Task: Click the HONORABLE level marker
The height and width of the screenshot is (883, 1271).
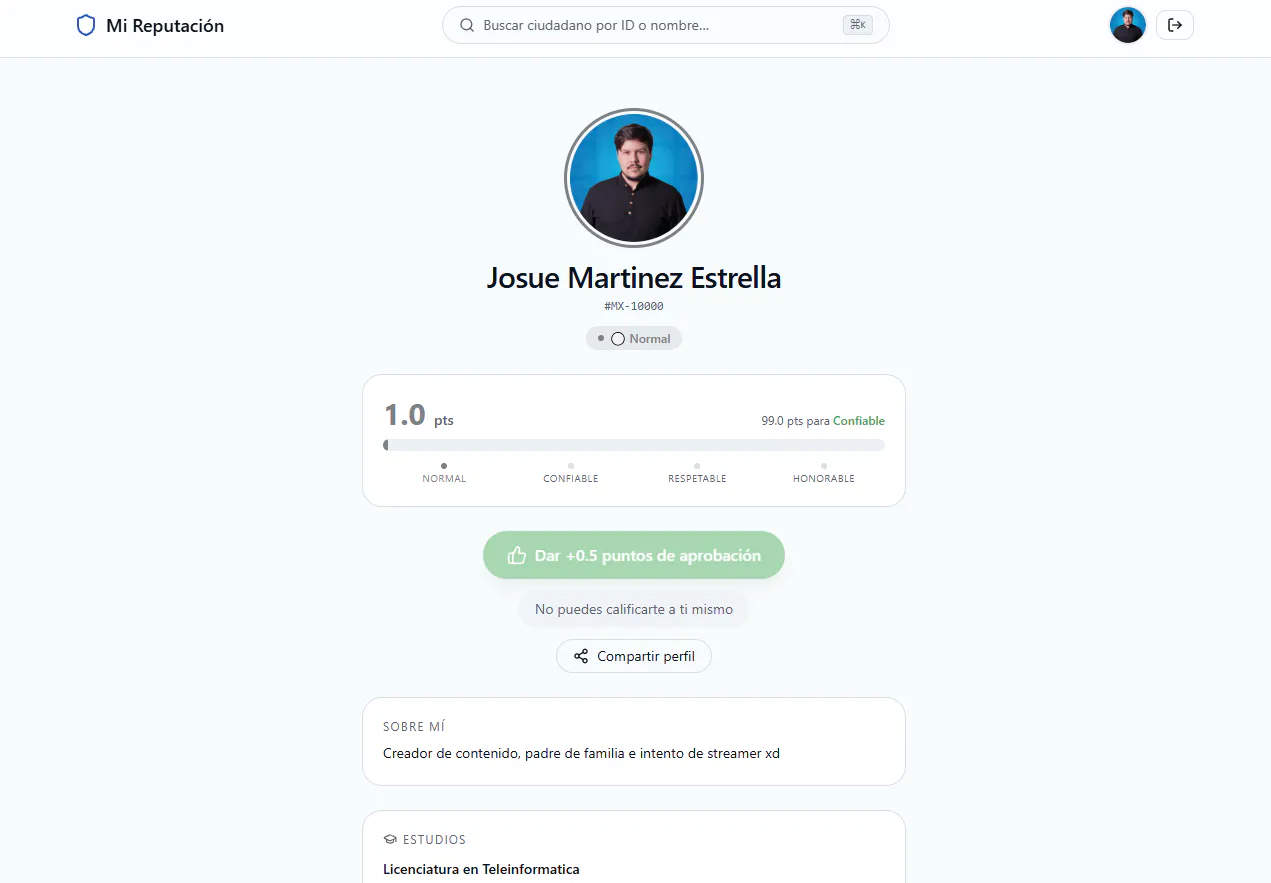Action: coord(824,473)
